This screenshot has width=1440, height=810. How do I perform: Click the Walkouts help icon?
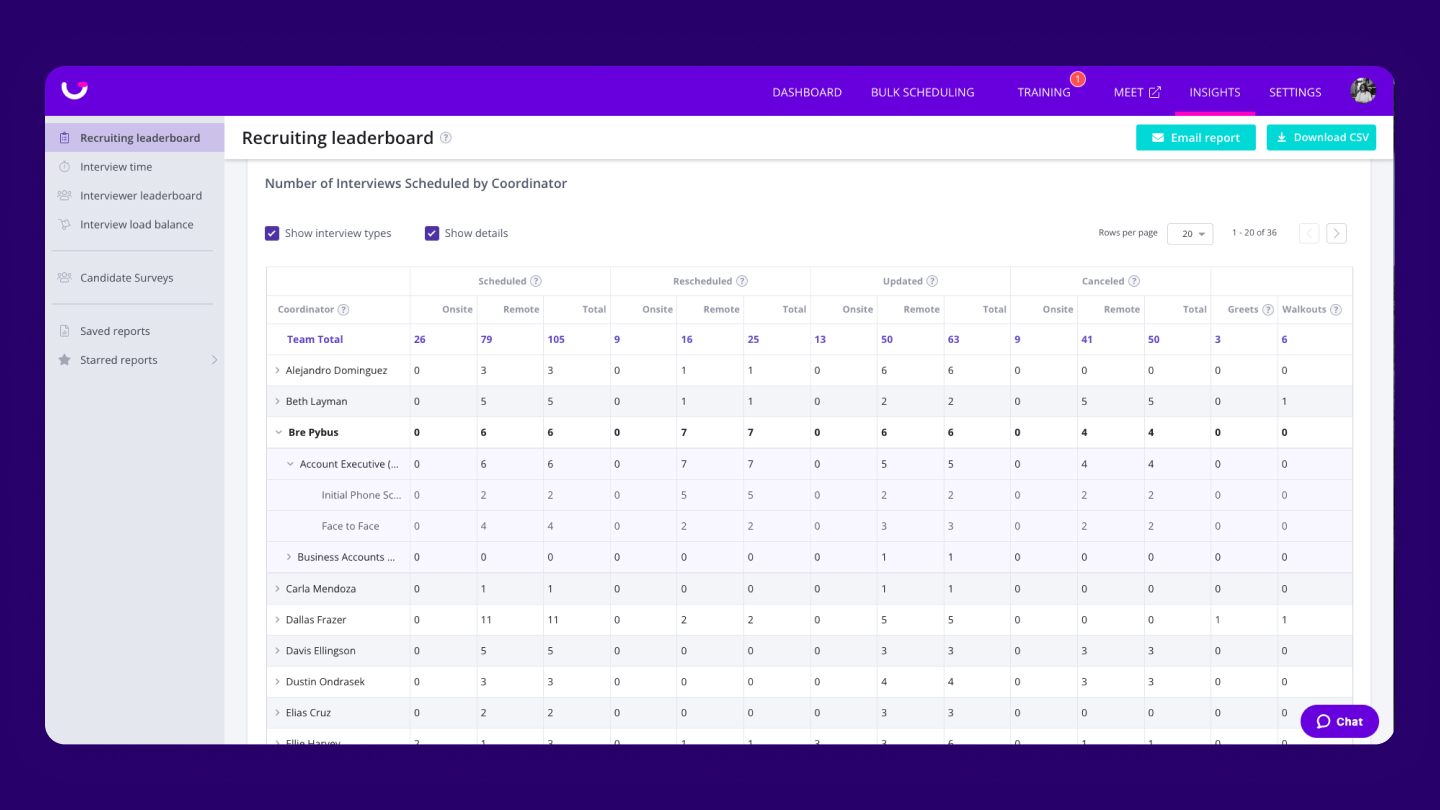pyautogui.click(x=1336, y=310)
